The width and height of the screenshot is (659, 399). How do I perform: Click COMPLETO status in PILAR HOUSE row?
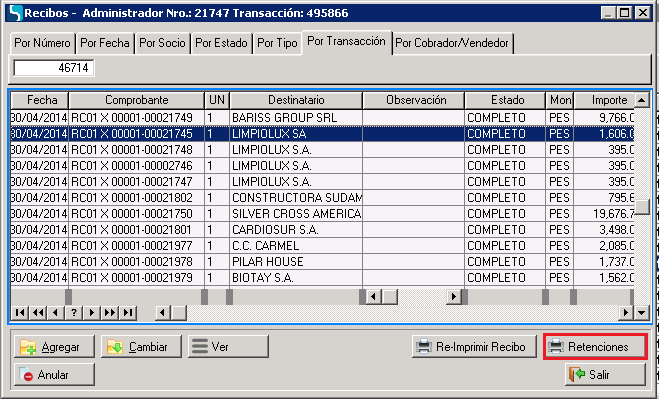[505, 262]
